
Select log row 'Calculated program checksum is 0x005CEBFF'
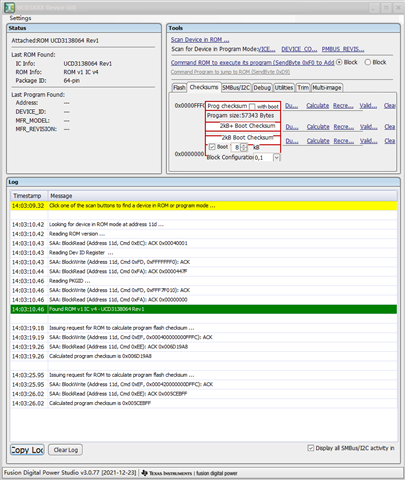204,403
